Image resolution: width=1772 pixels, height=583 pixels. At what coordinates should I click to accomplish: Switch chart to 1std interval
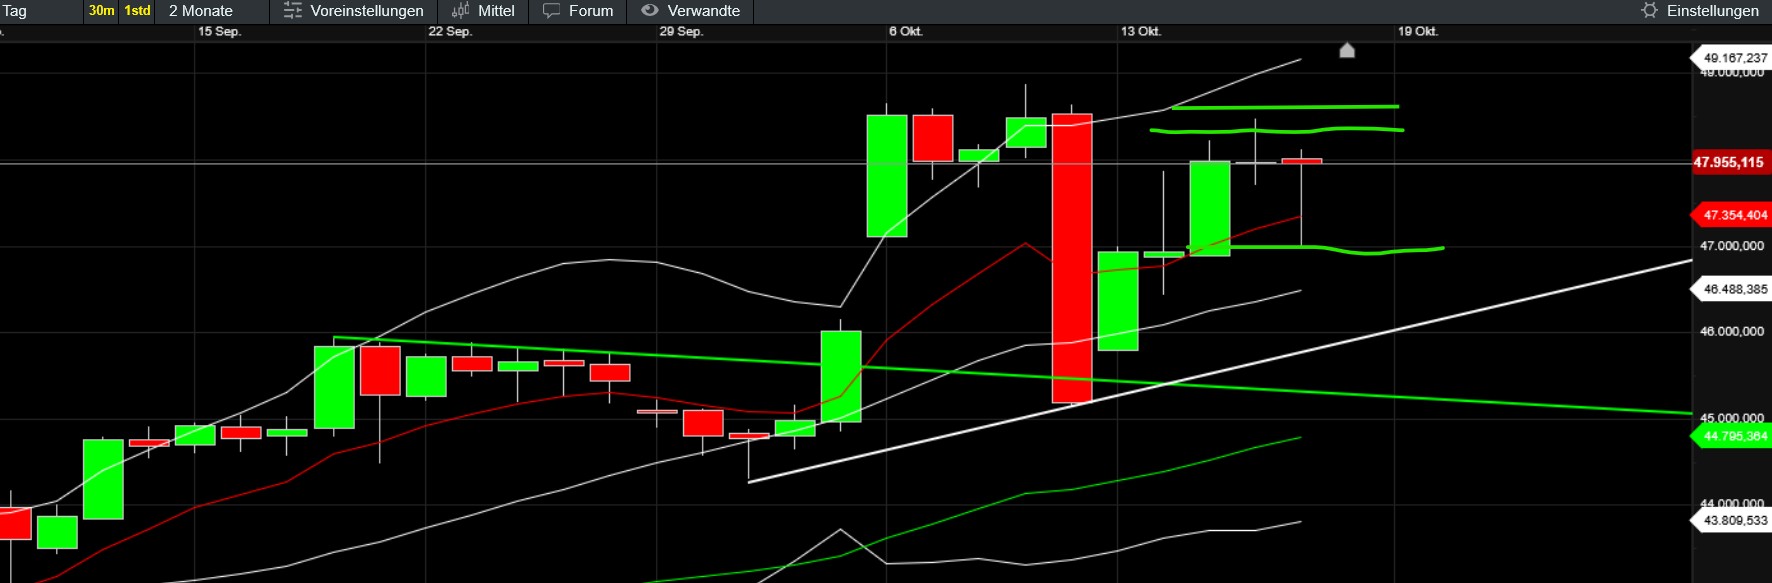[137, 11]
